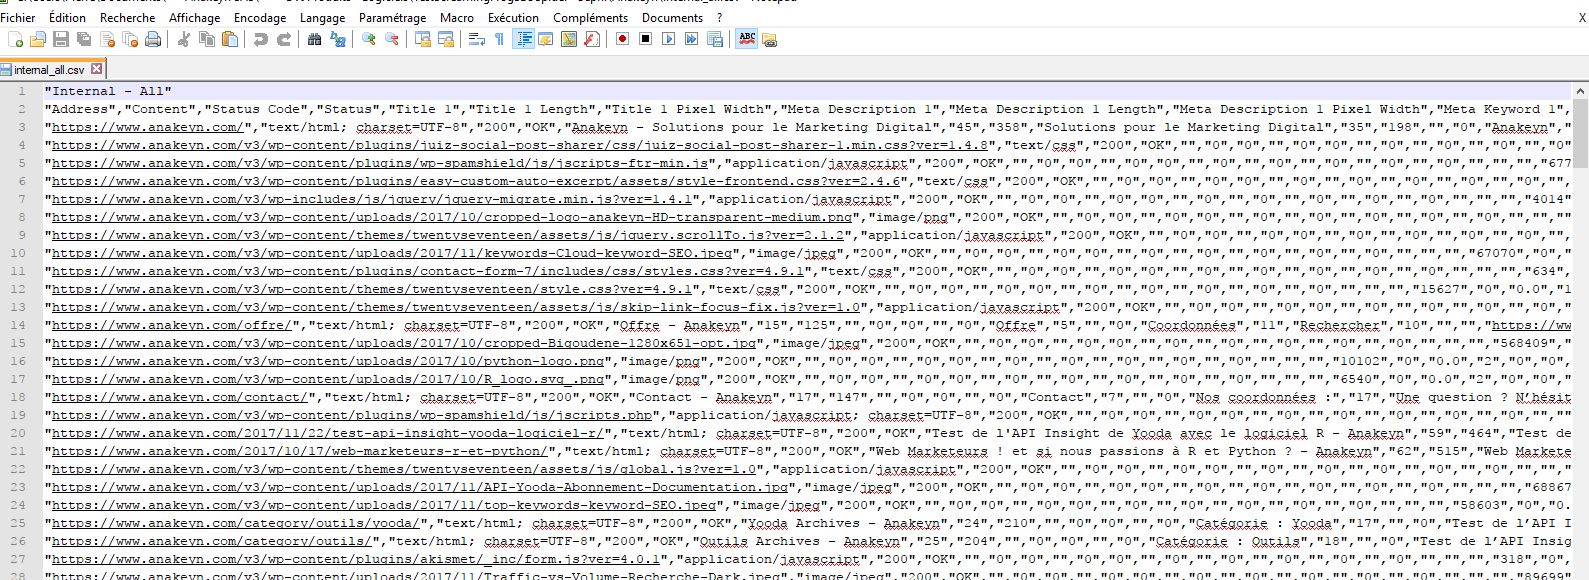Click the https://www.anakeyn.com/ link on line 3
The height and width of the screenshot is (580, 1589).
point(147,127)
